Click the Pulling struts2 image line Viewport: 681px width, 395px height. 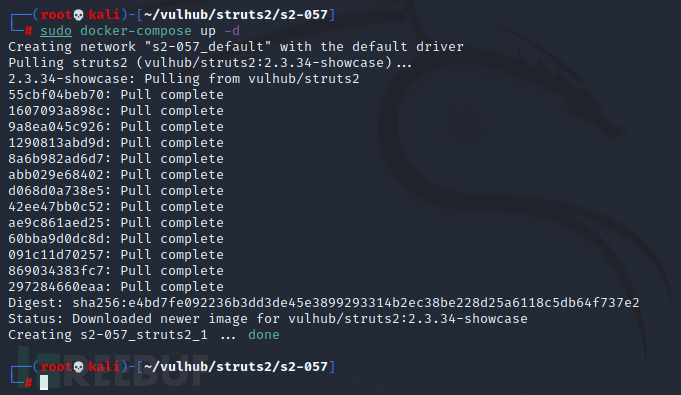tap(210, 63)
